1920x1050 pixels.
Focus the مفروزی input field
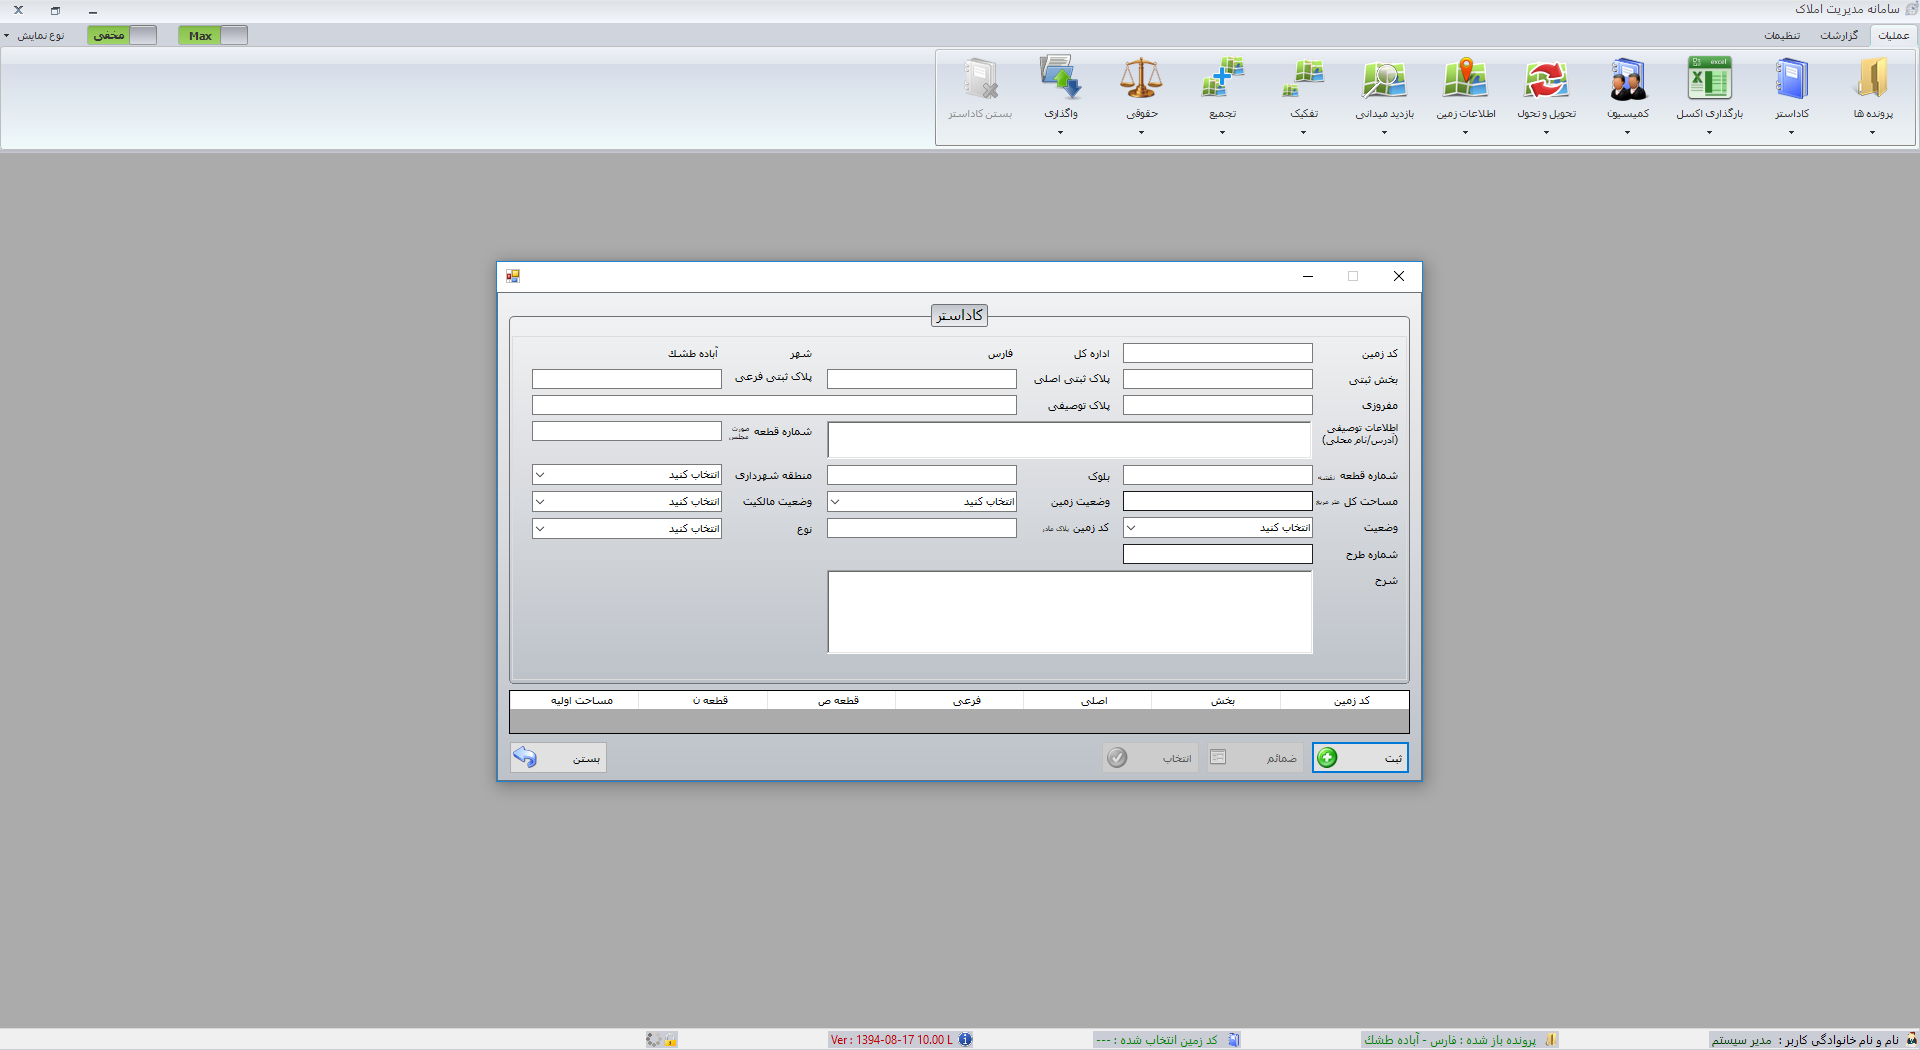[x=1218, y=405]
